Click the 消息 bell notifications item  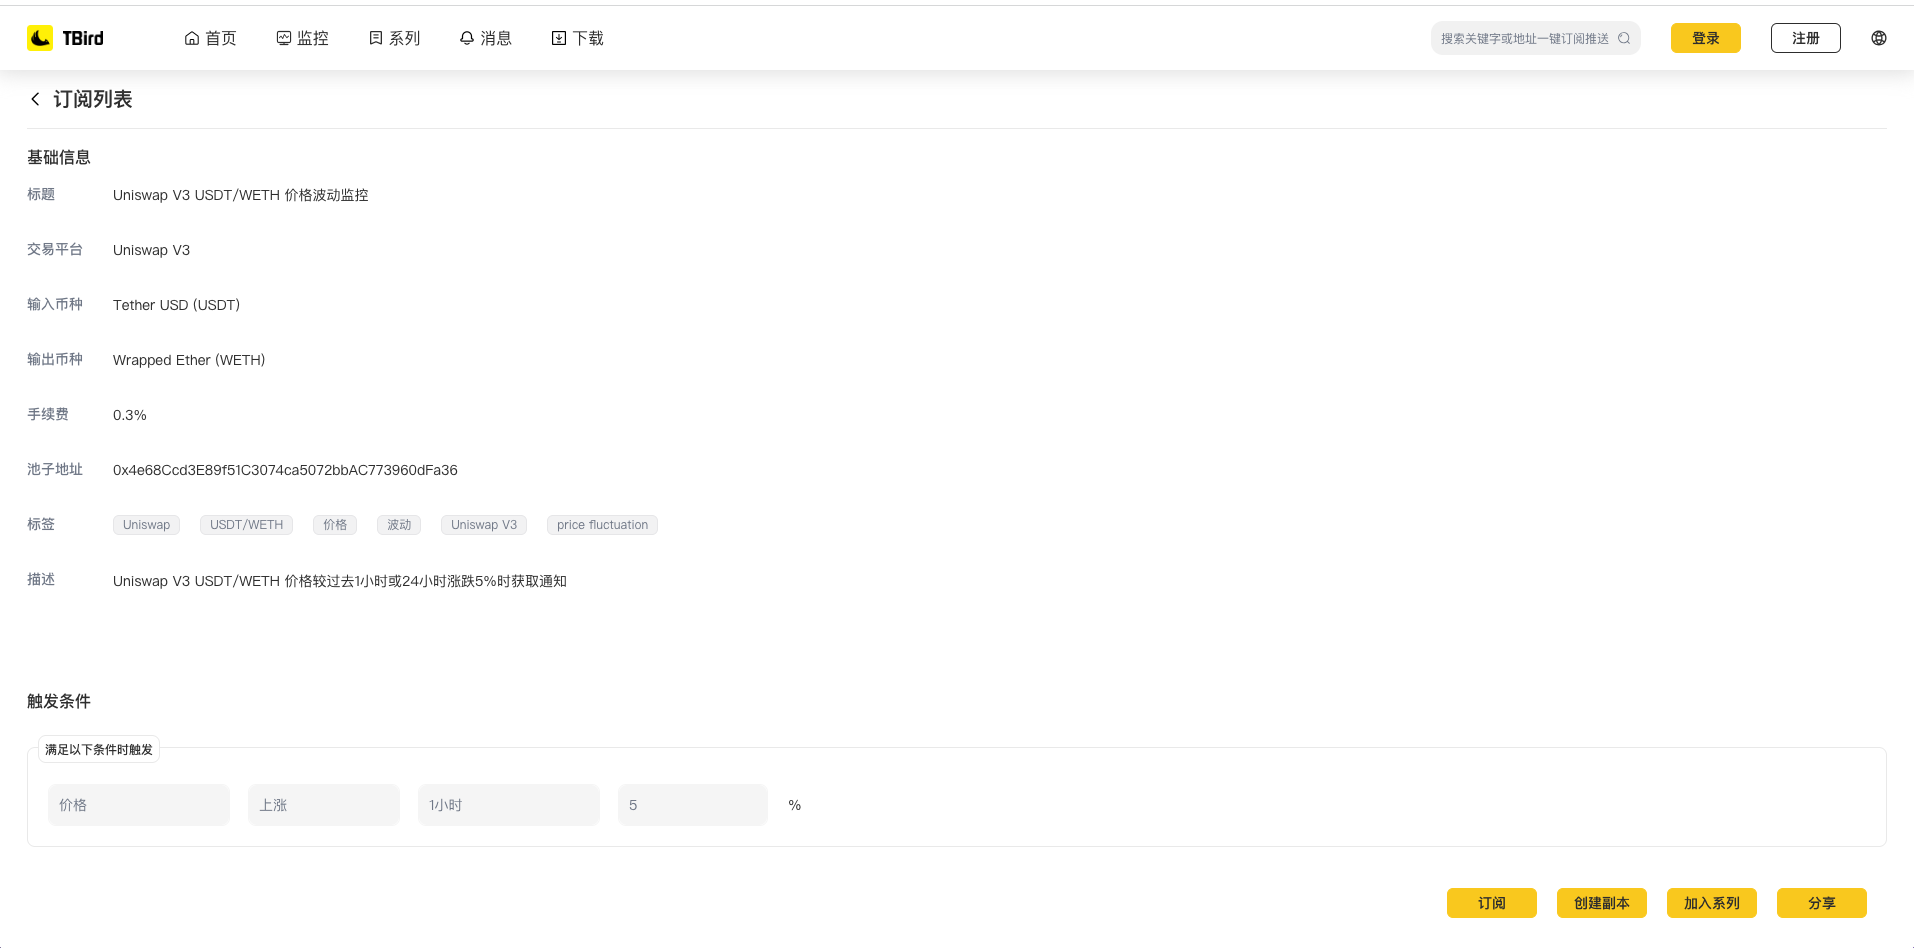485,38
